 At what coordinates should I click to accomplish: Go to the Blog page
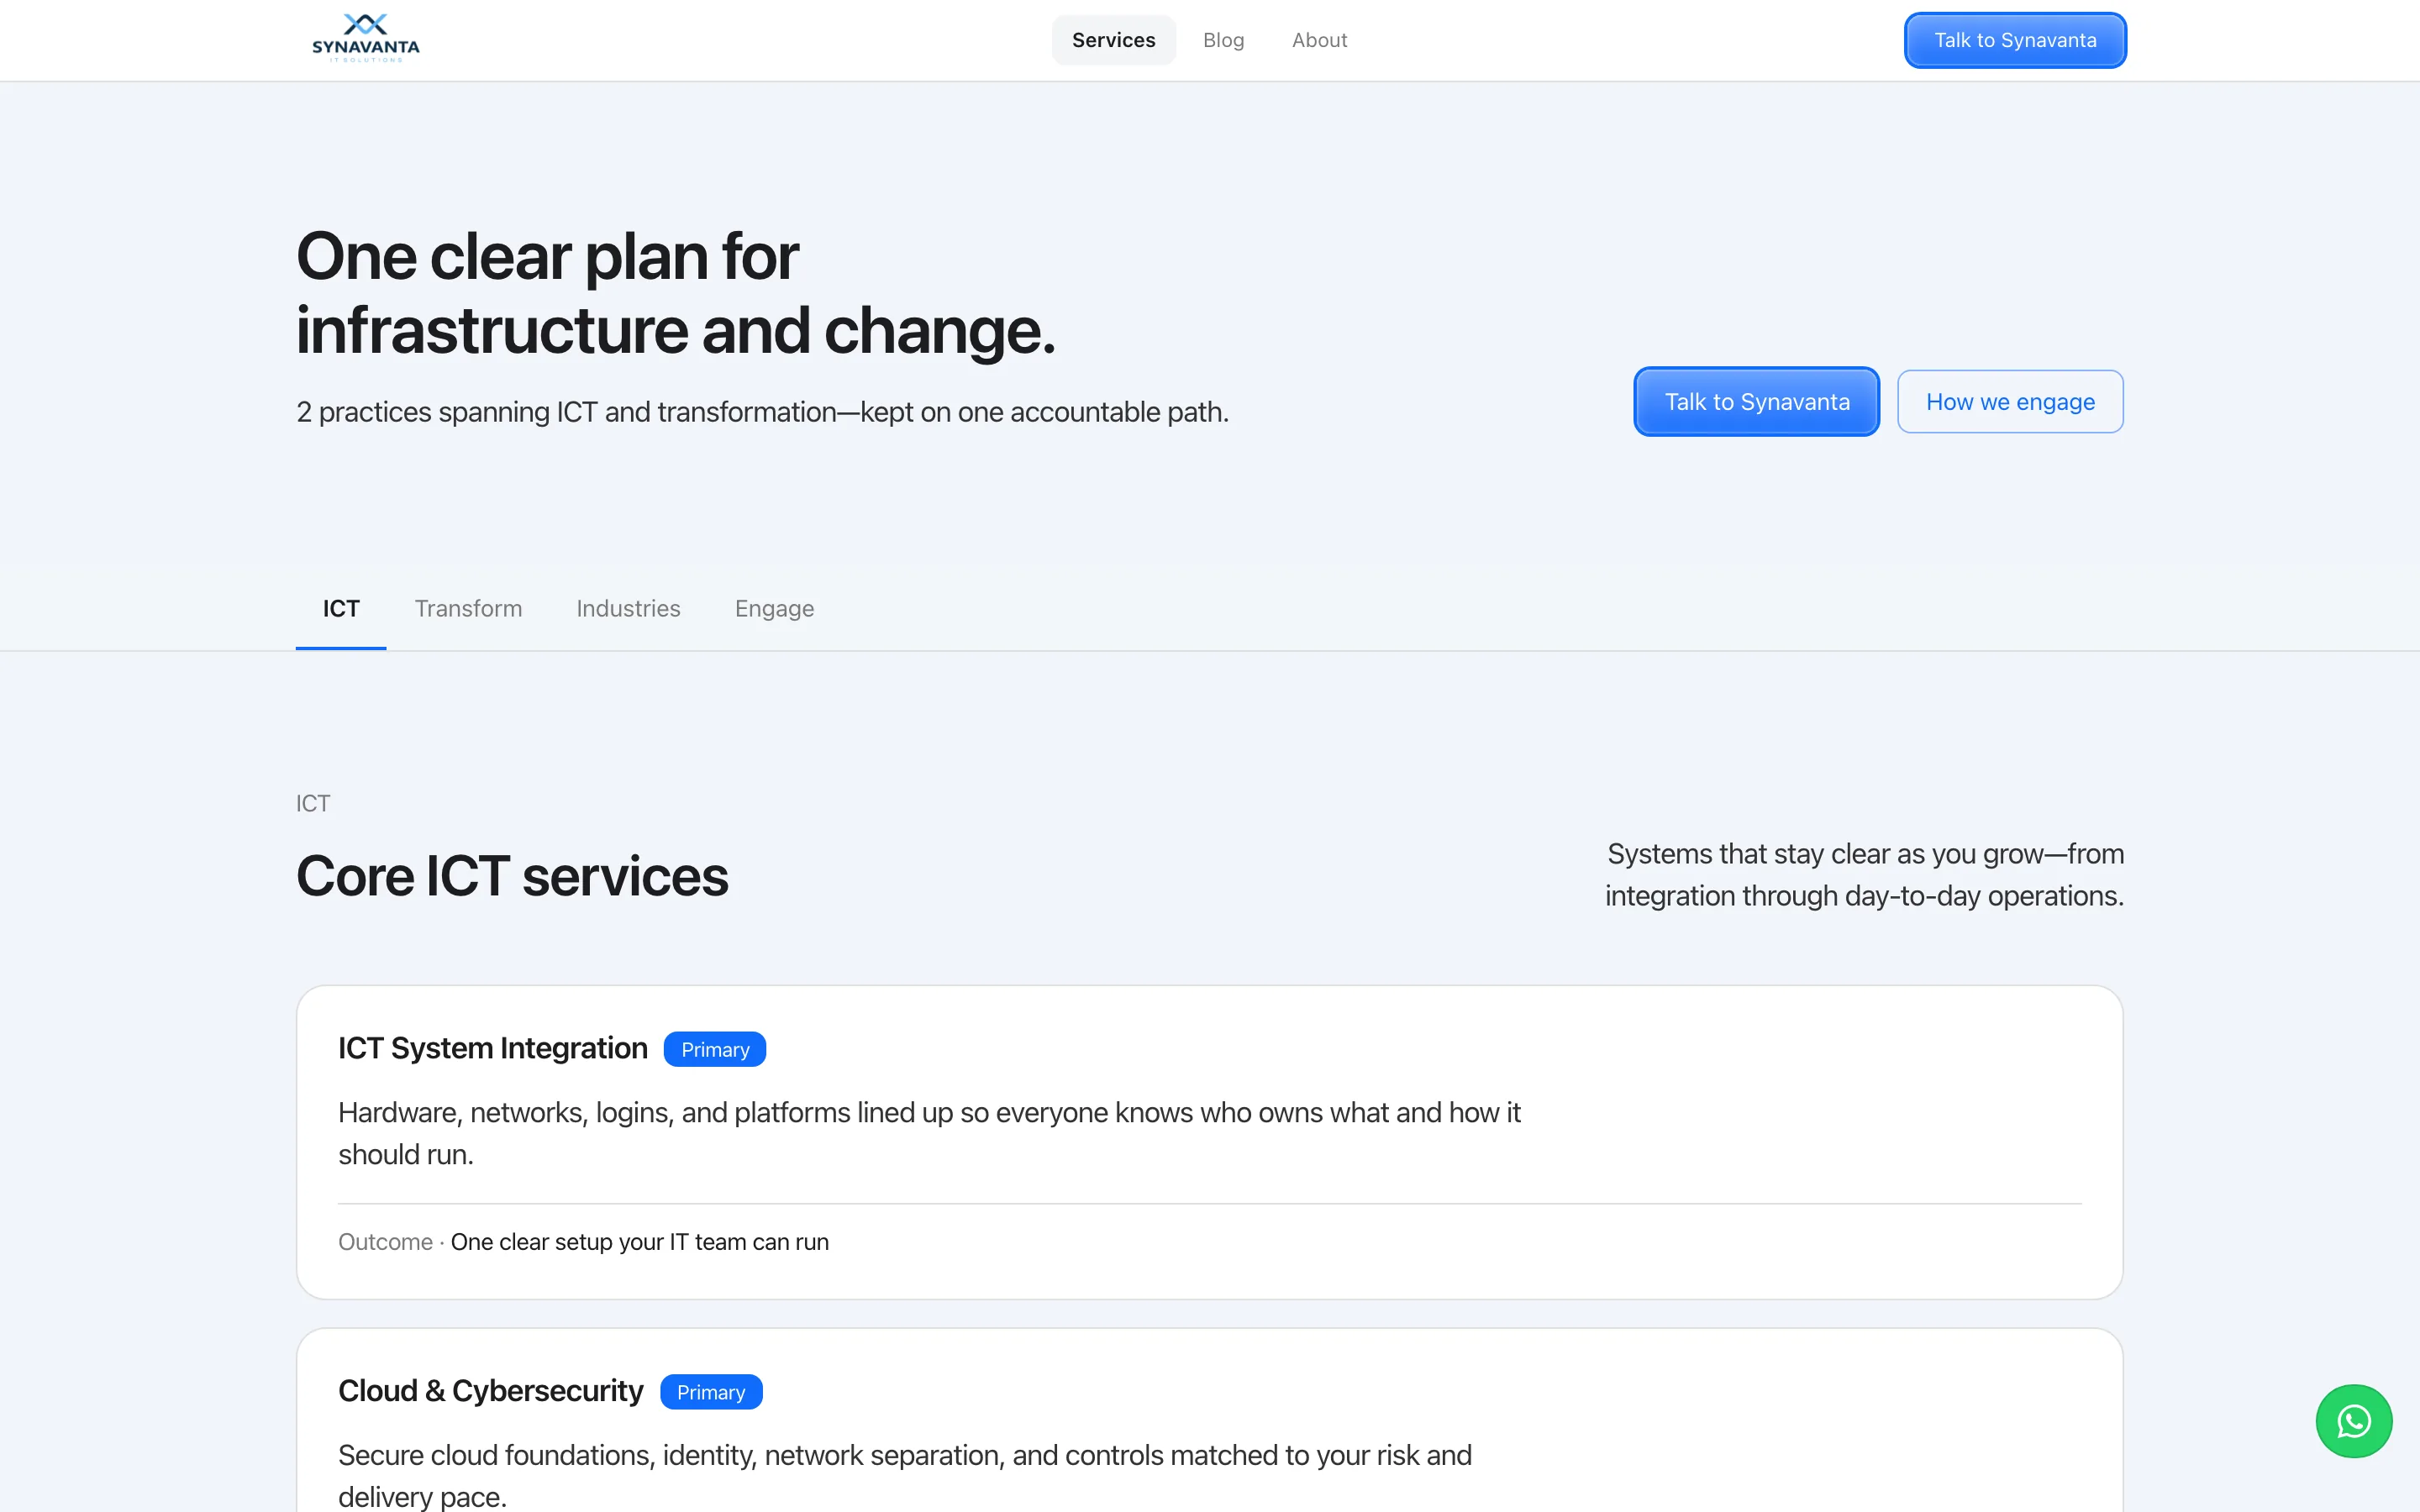pyautogui.click(x=1223, y=40)
